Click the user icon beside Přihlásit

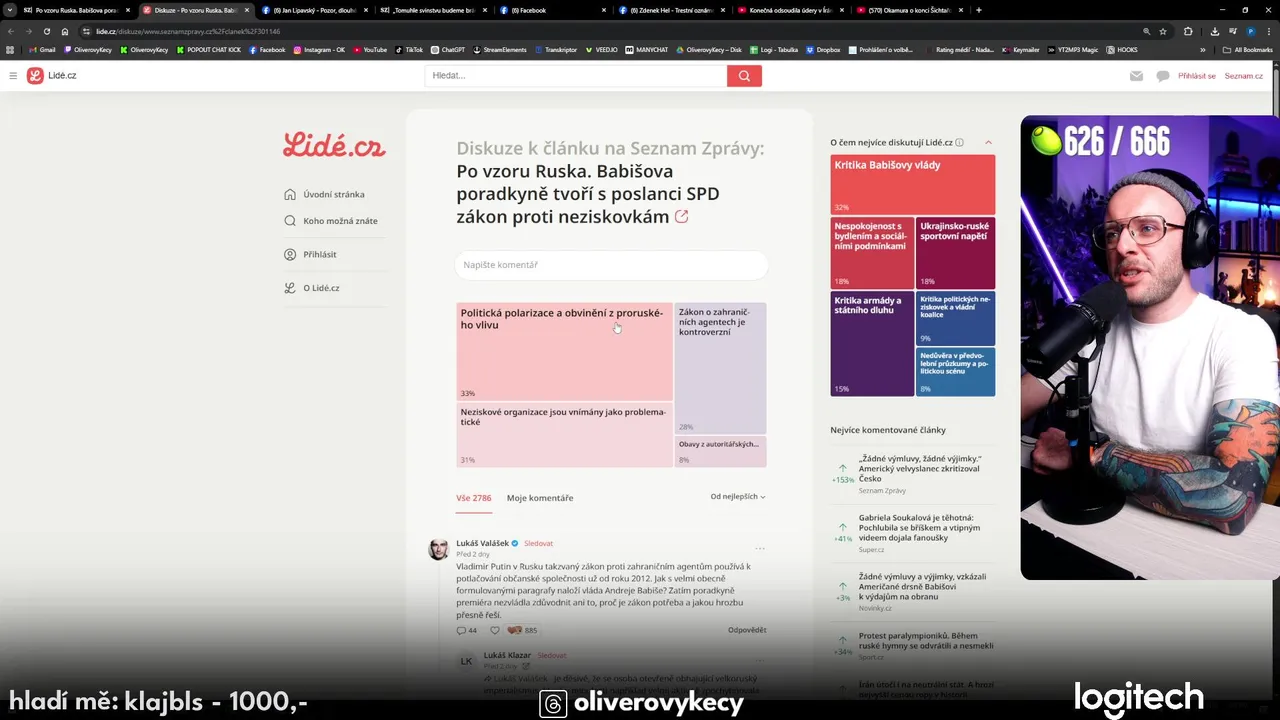(x=290, y=254)
